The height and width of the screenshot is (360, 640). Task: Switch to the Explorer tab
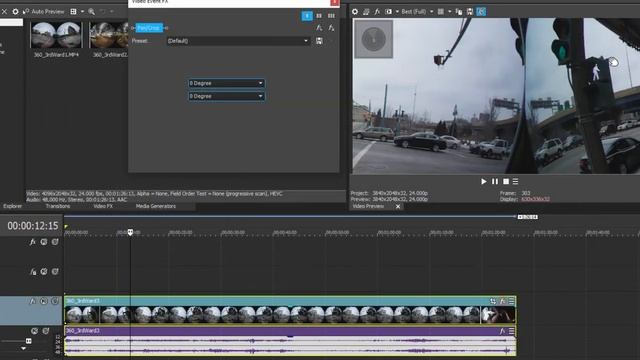coord(13,206)
